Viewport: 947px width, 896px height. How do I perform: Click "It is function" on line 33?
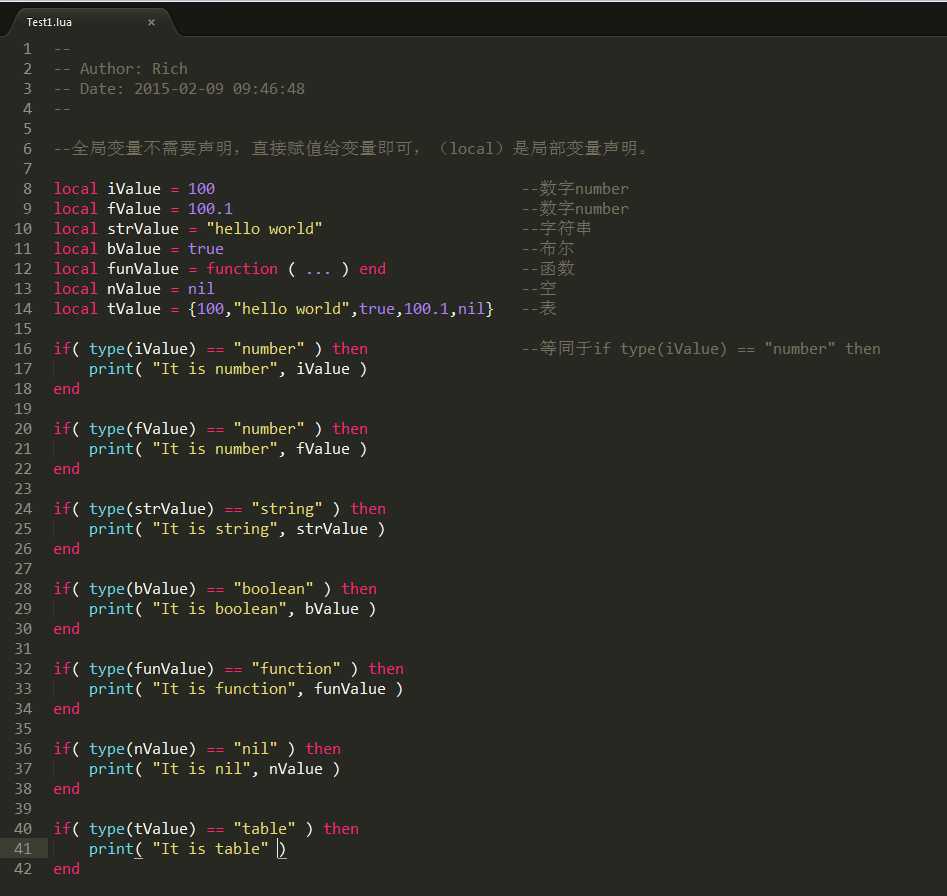click(223, 689)
